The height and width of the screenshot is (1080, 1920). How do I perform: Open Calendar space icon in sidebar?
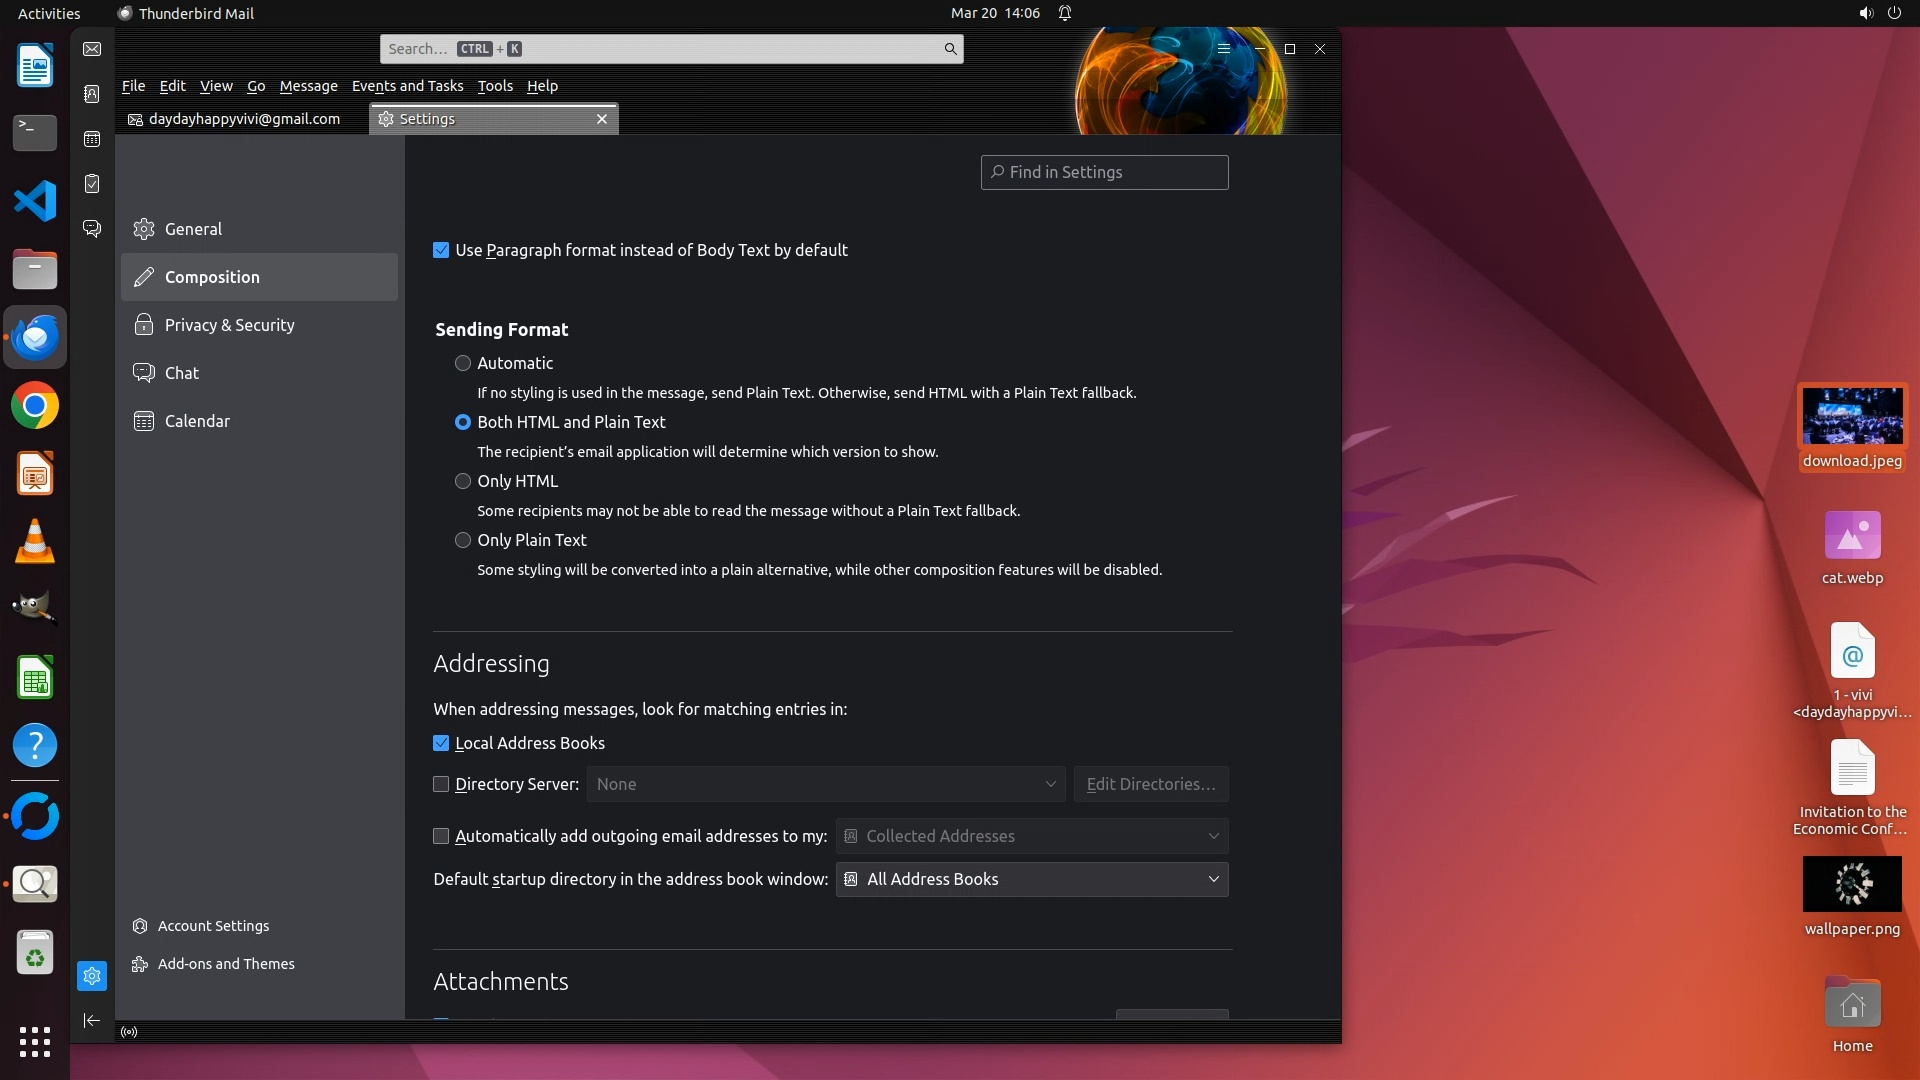[x=92, y=139]
